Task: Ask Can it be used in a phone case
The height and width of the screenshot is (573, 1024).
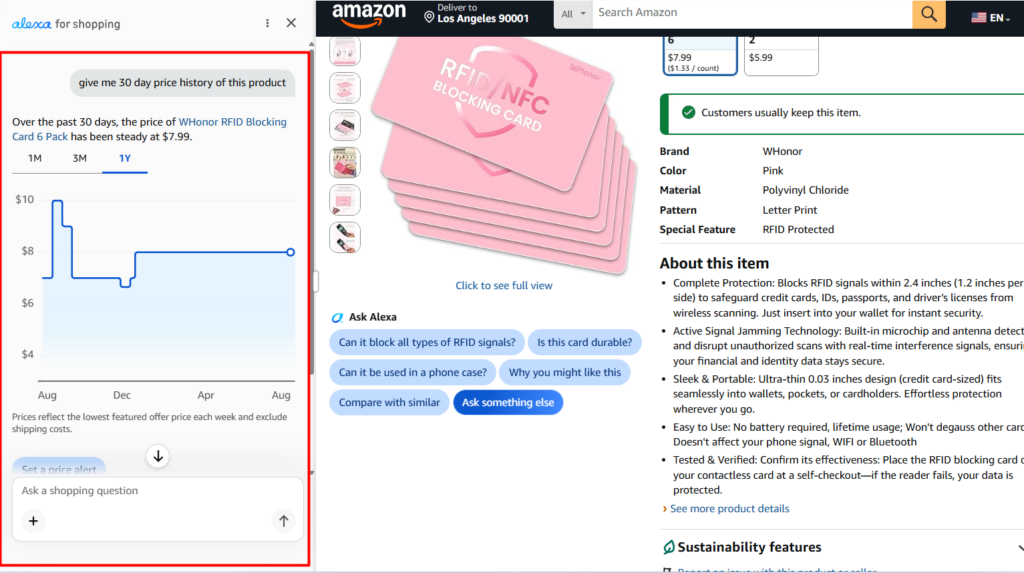Action: coord(413,372)
